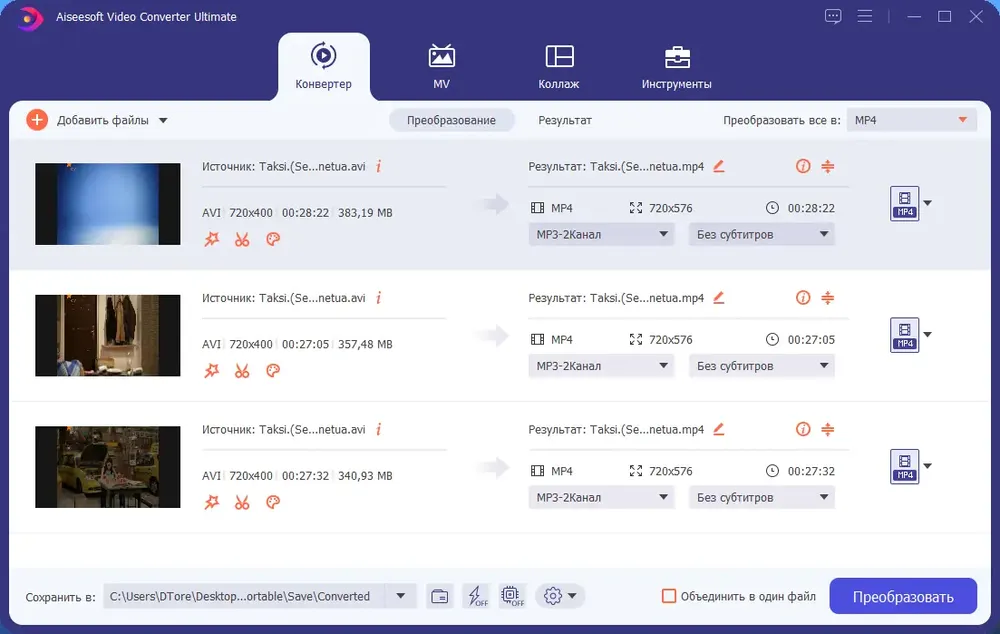Open the cut scissors tool for the first video
Screen dimensions: 1000x634
pyautogui.click(x=242, y=239)
